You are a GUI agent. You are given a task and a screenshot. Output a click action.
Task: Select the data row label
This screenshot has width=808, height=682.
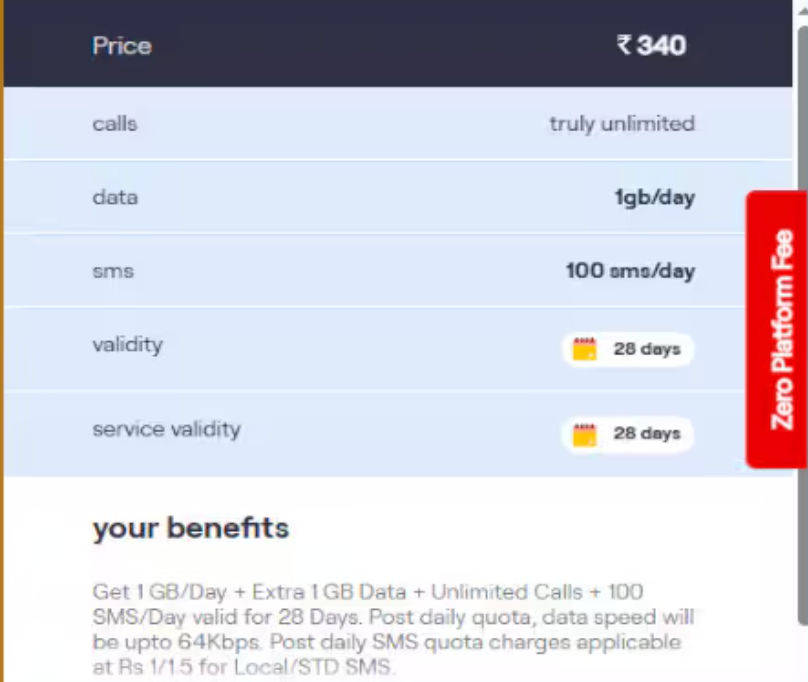pos(115,197)
